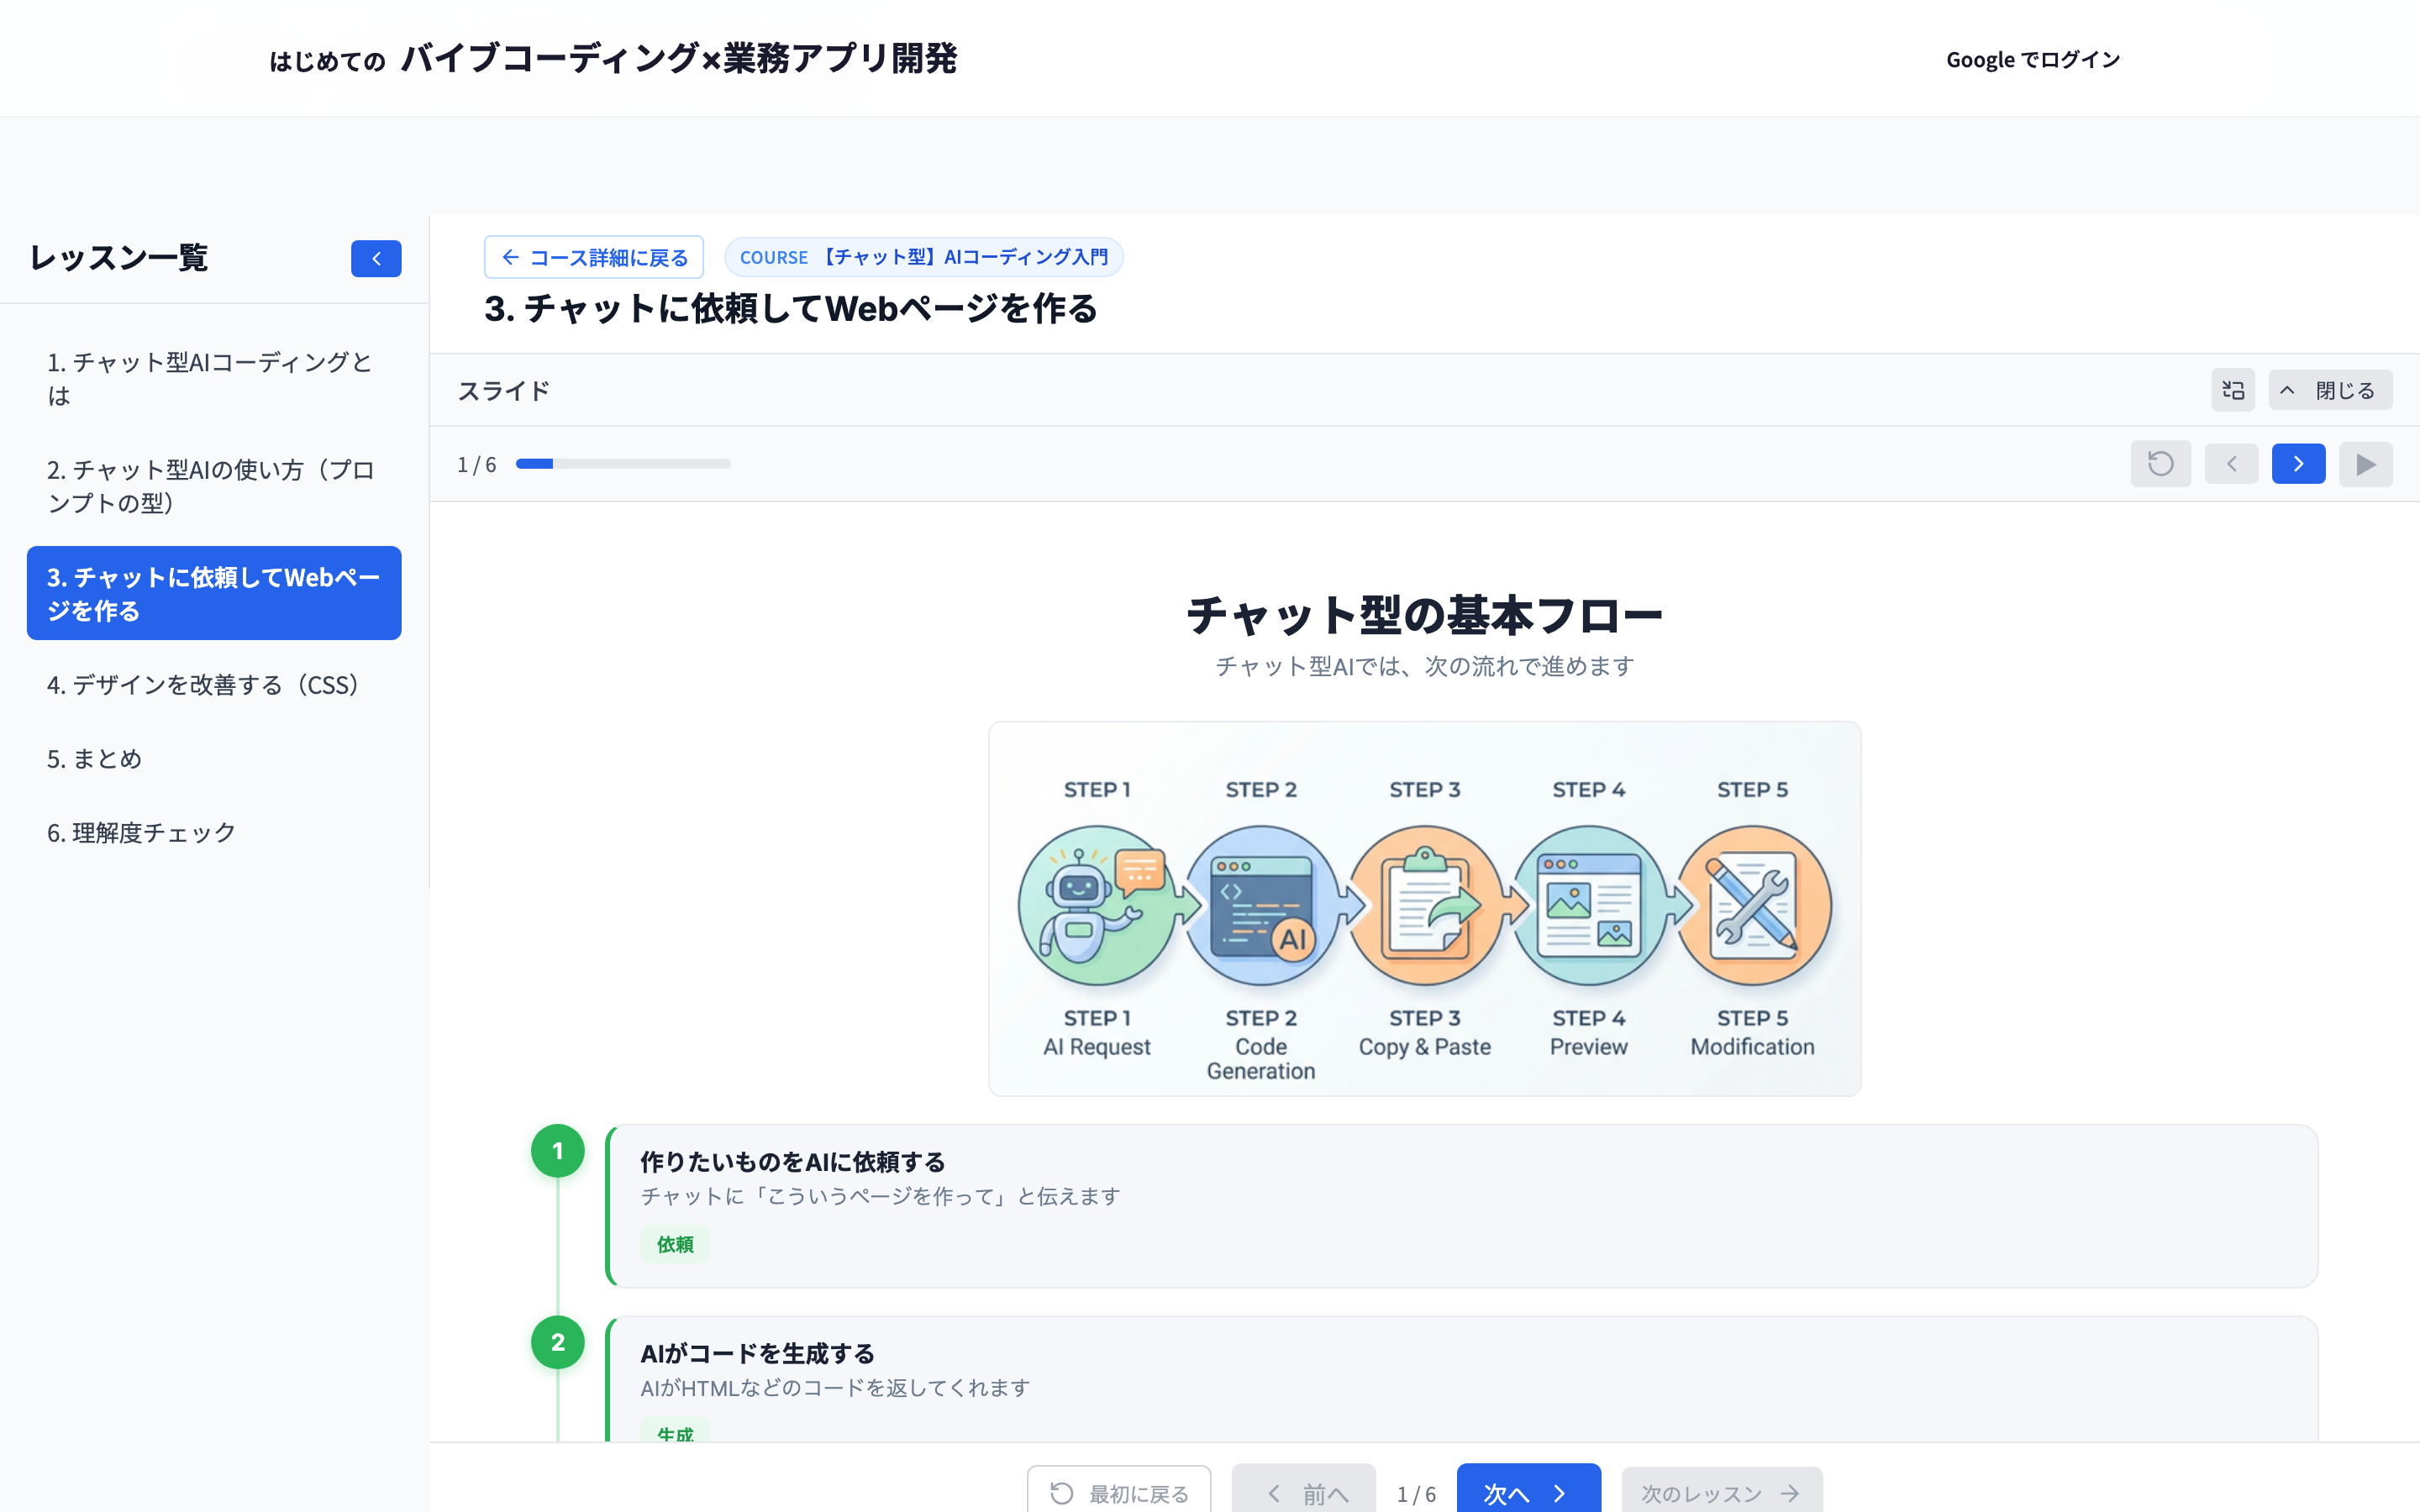Click Google でログイン
This screenshot has width=2420, height=1512.
pyautogui.click(x=2033, y=59)
